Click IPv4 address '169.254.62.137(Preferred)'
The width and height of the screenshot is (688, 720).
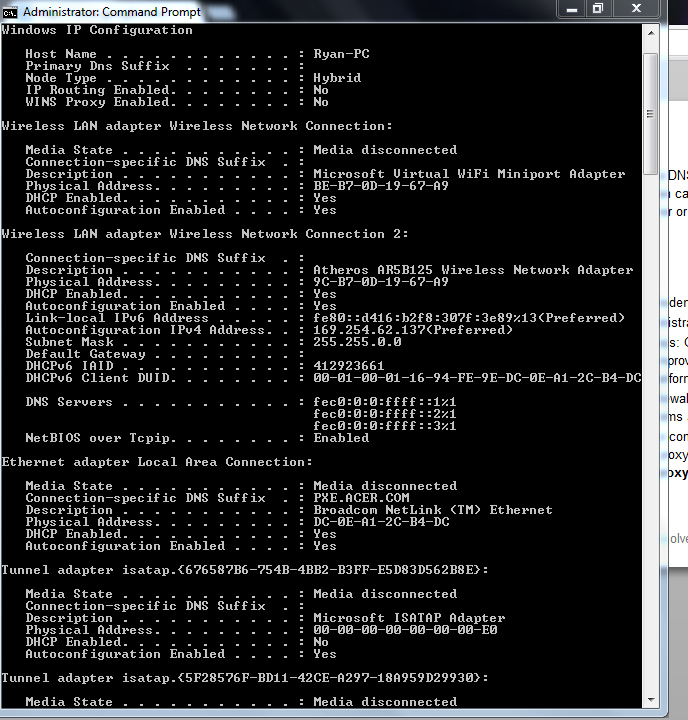[413, 330]
